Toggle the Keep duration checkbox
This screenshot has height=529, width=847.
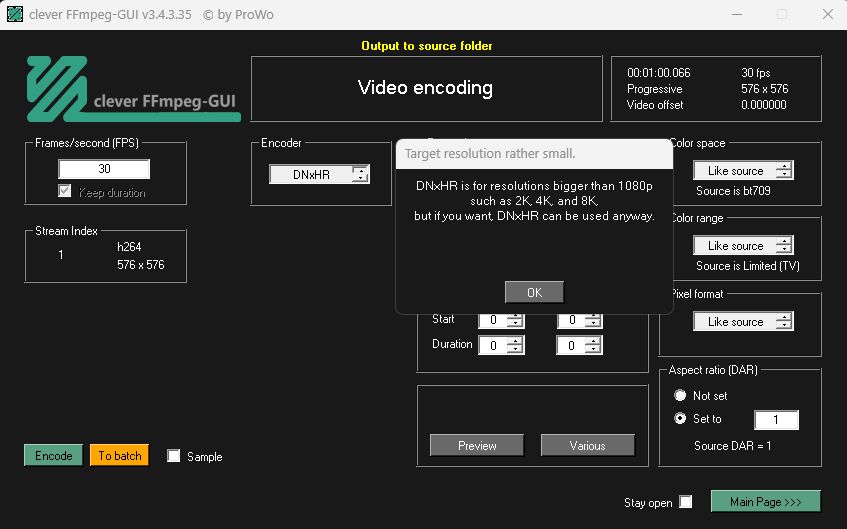[x=64, y=191]
